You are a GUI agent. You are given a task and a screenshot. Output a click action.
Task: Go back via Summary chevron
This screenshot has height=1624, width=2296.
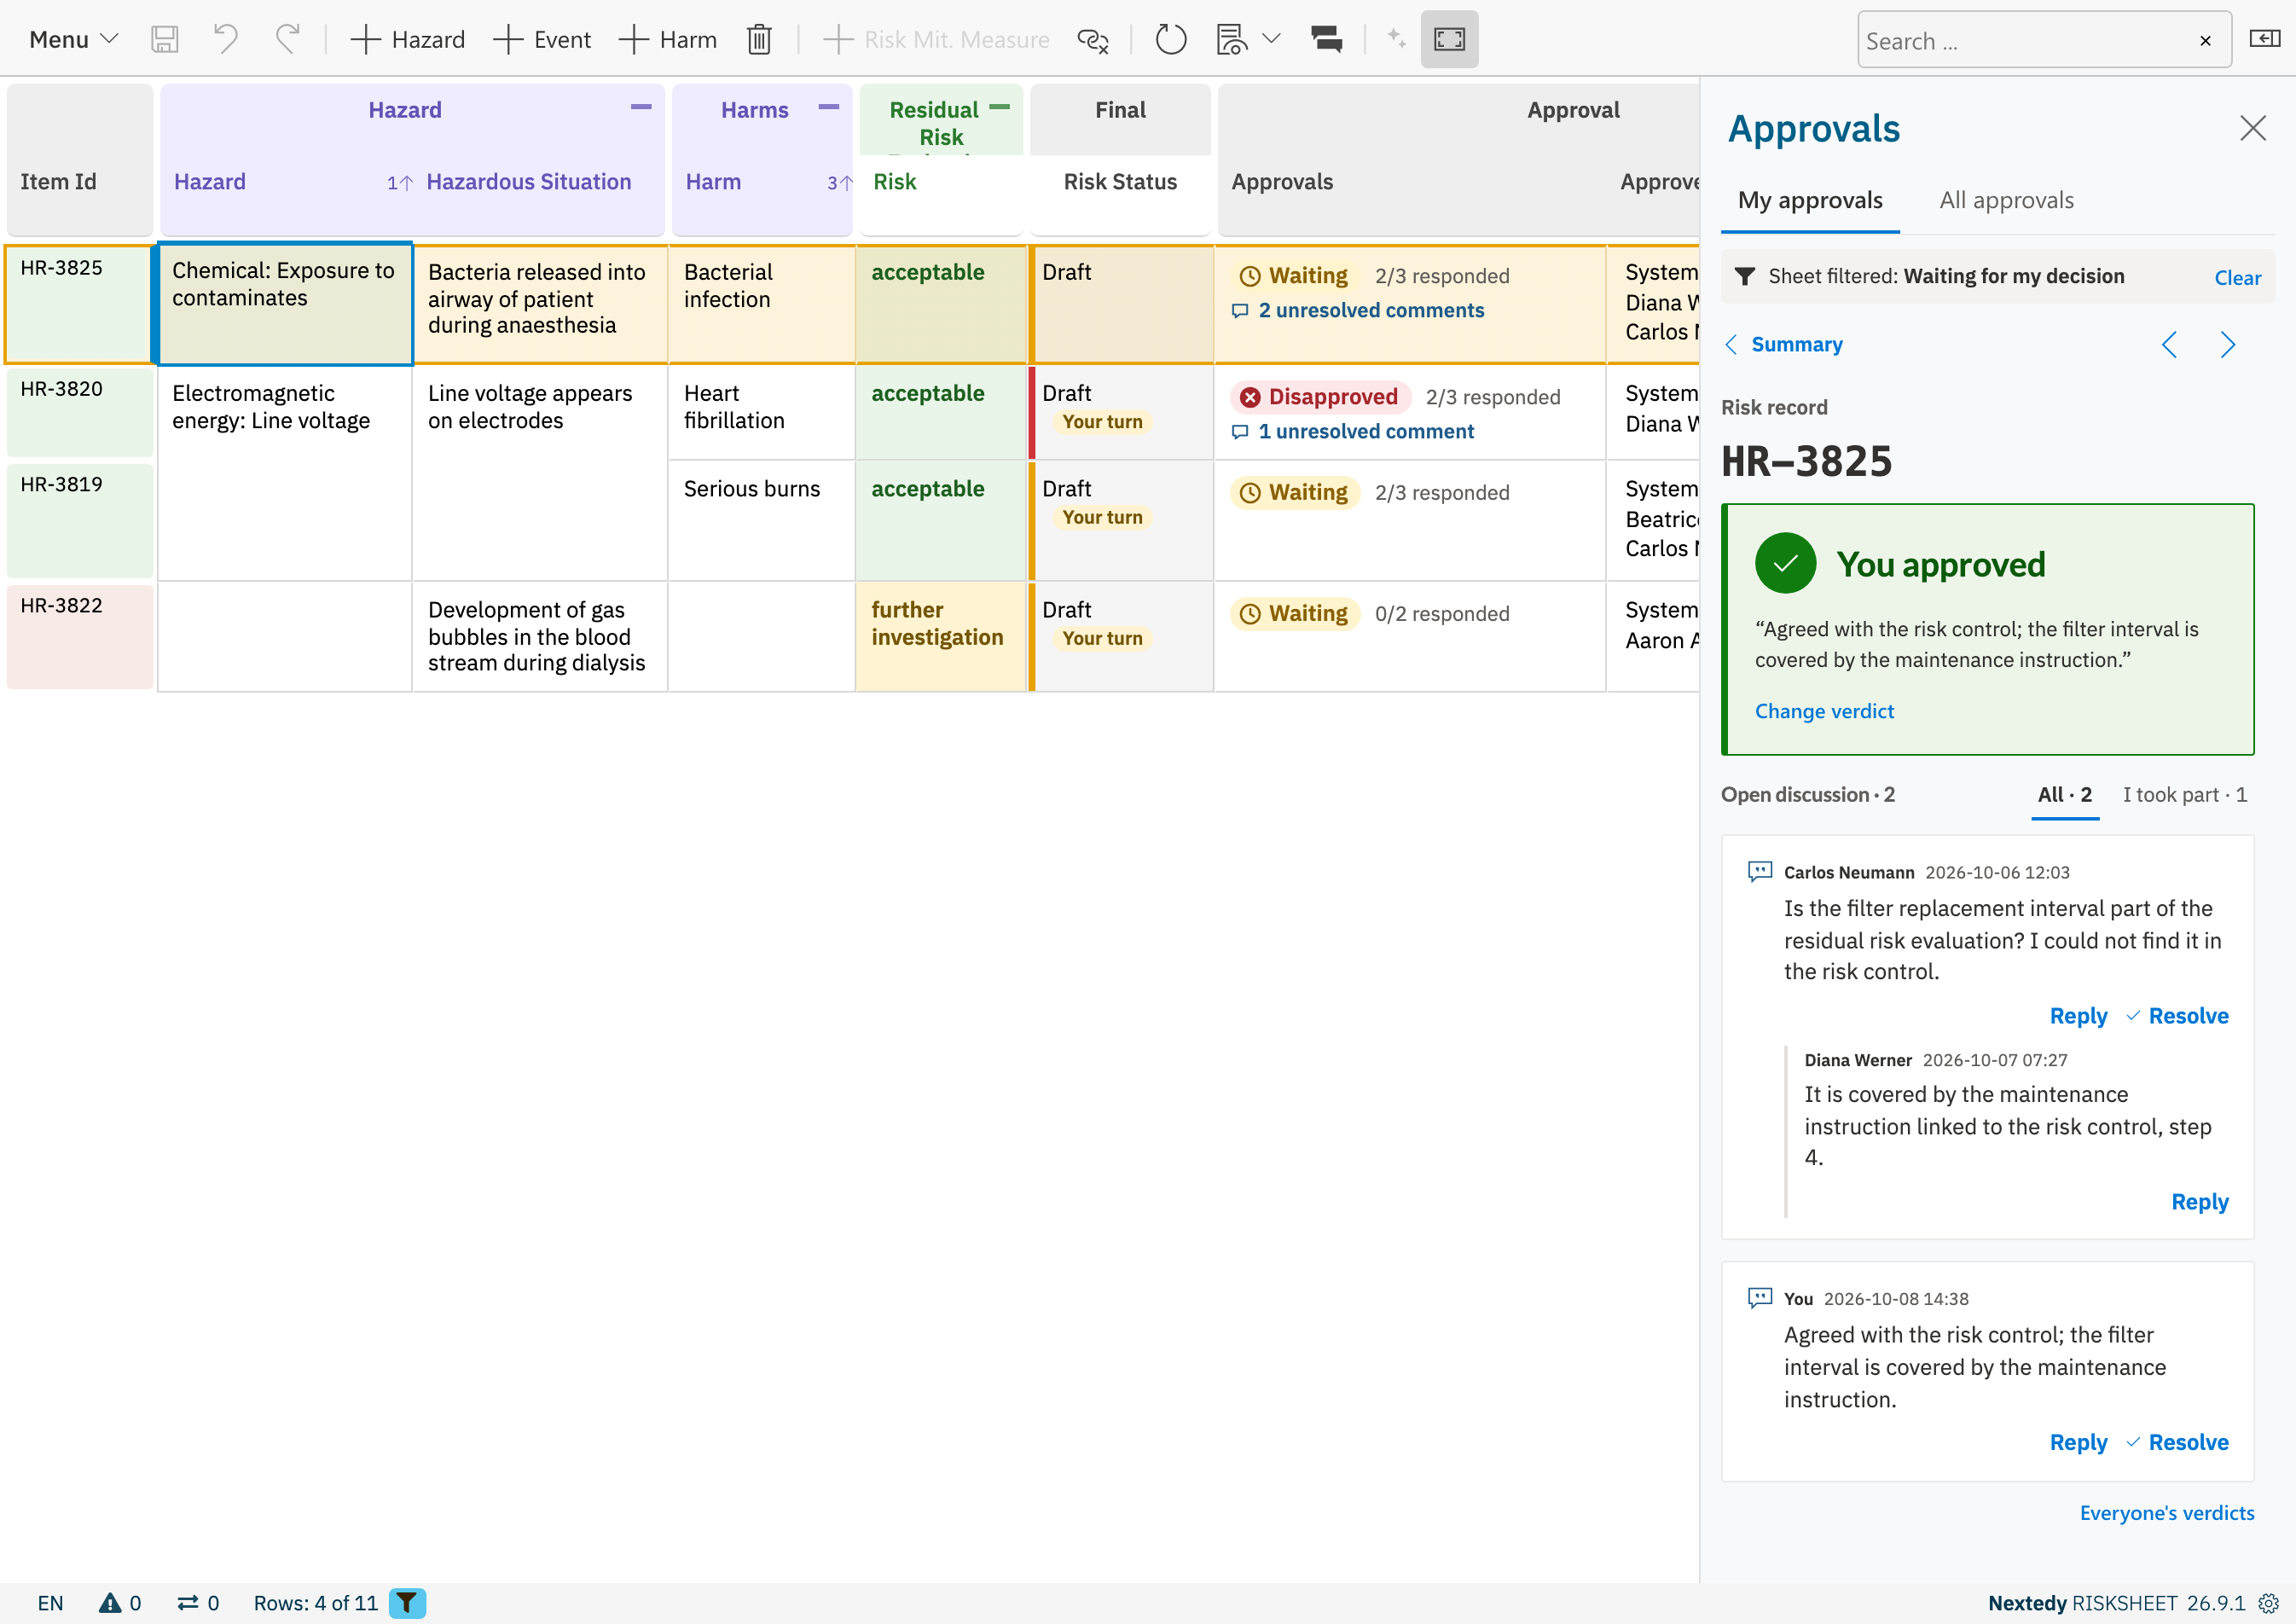pyautogui.click(x=1731, y=345)
